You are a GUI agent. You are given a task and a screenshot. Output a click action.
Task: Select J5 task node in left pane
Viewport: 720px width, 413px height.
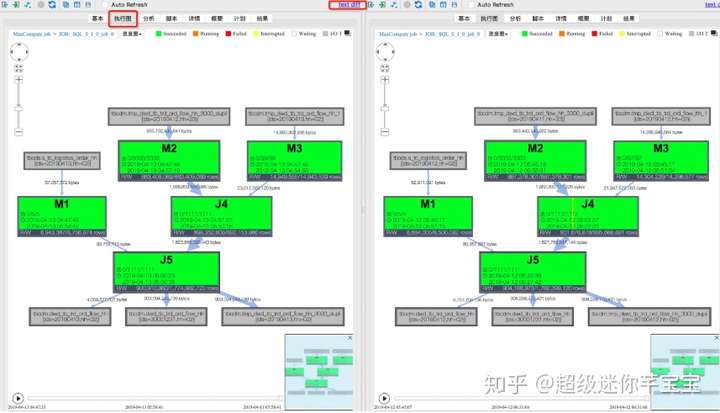pos(166,272)
